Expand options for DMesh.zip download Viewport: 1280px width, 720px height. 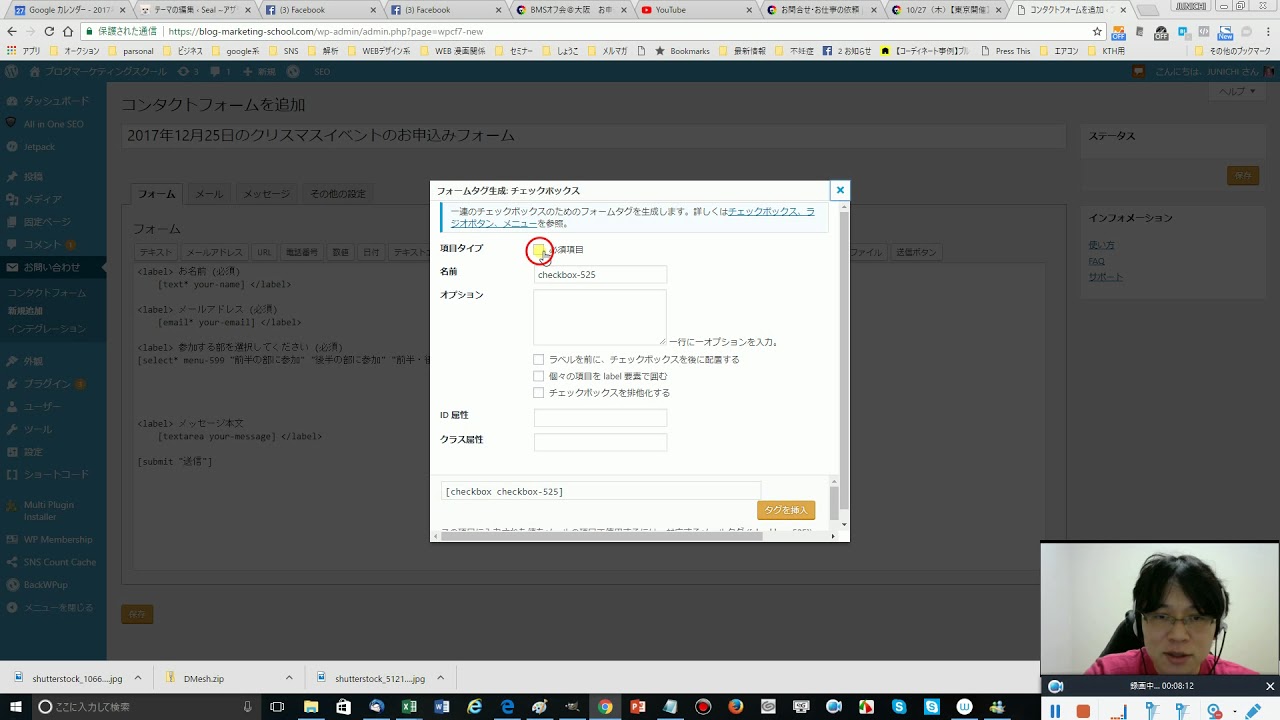click(289, 678)
